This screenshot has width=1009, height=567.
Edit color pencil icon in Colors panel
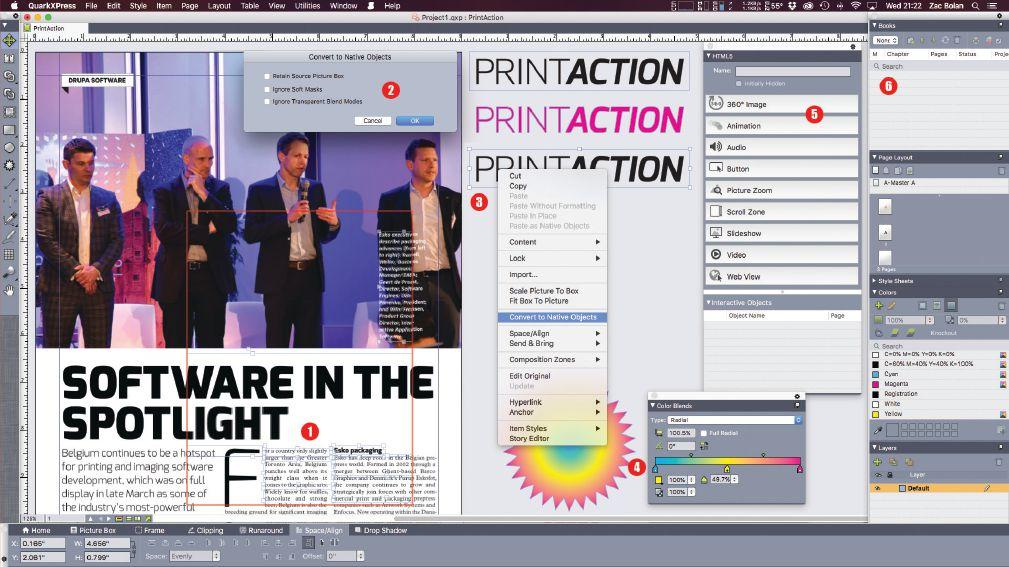(x=892, y=306)
